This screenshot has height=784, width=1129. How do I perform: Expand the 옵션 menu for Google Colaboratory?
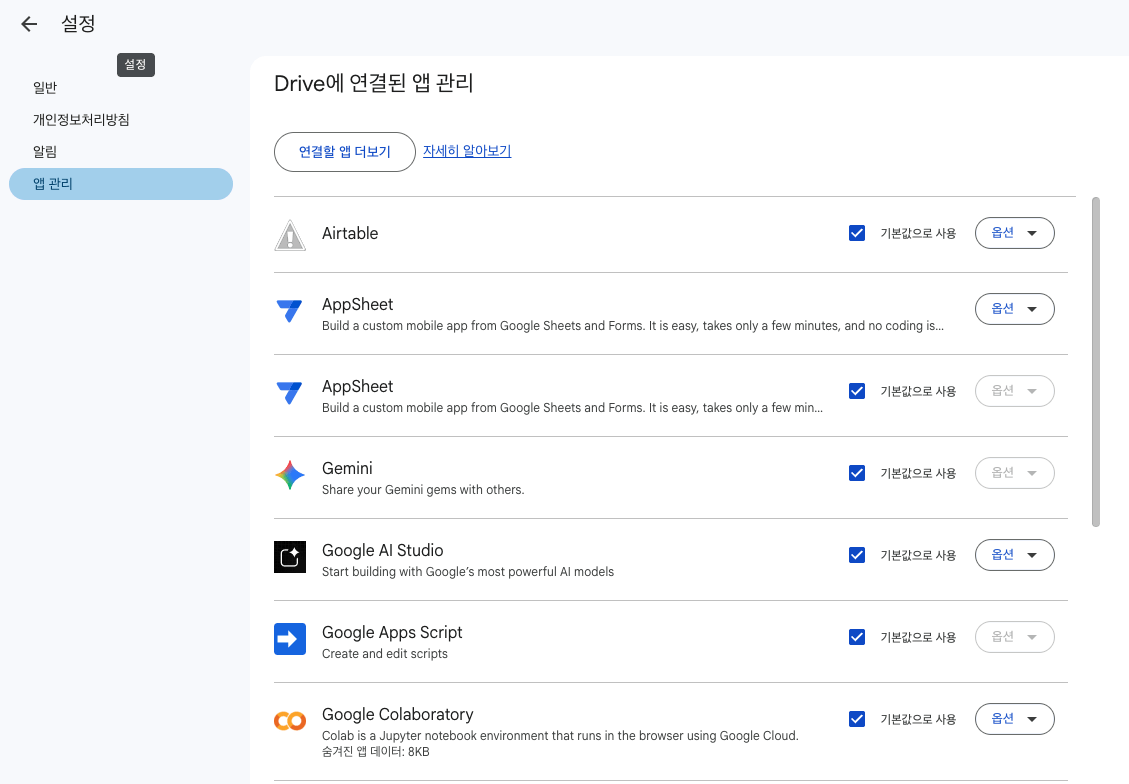click(x=1014, y=718)
